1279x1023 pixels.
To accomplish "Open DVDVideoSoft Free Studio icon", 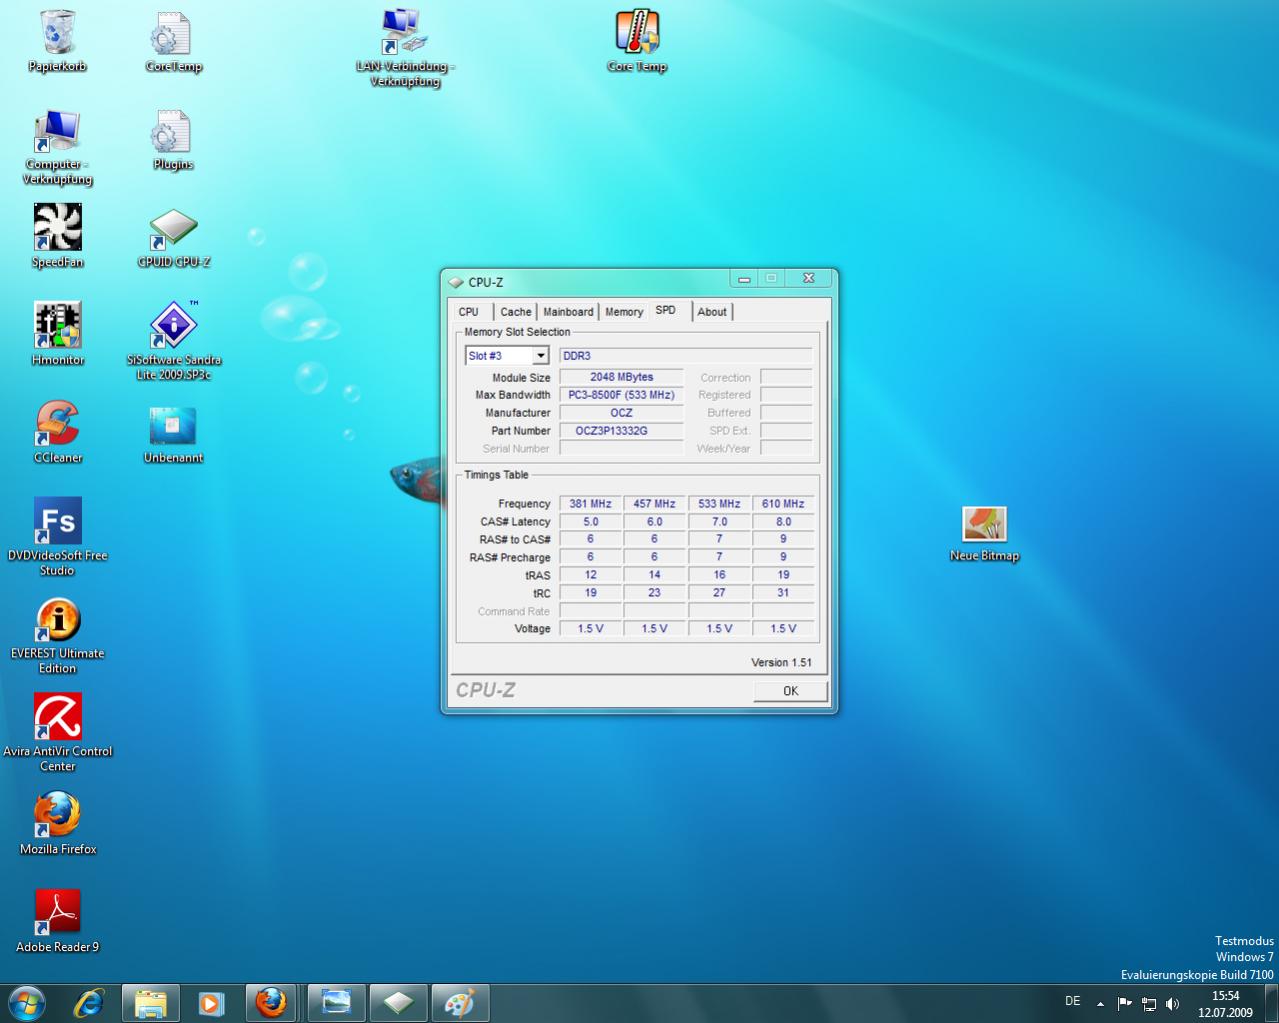I will click(58, 536).
